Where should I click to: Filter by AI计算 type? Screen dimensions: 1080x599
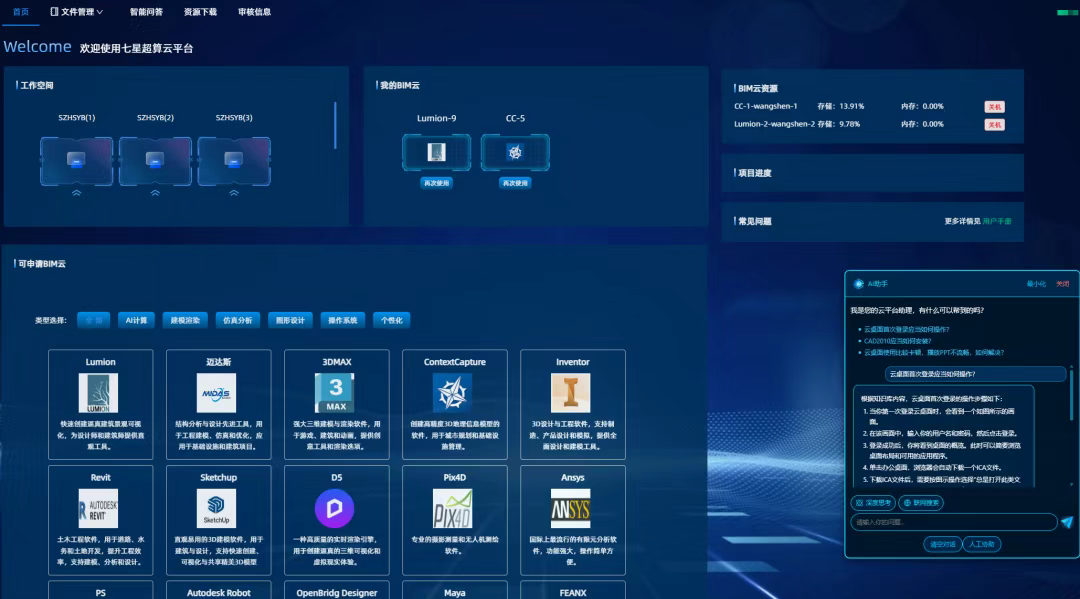point(135,321)
